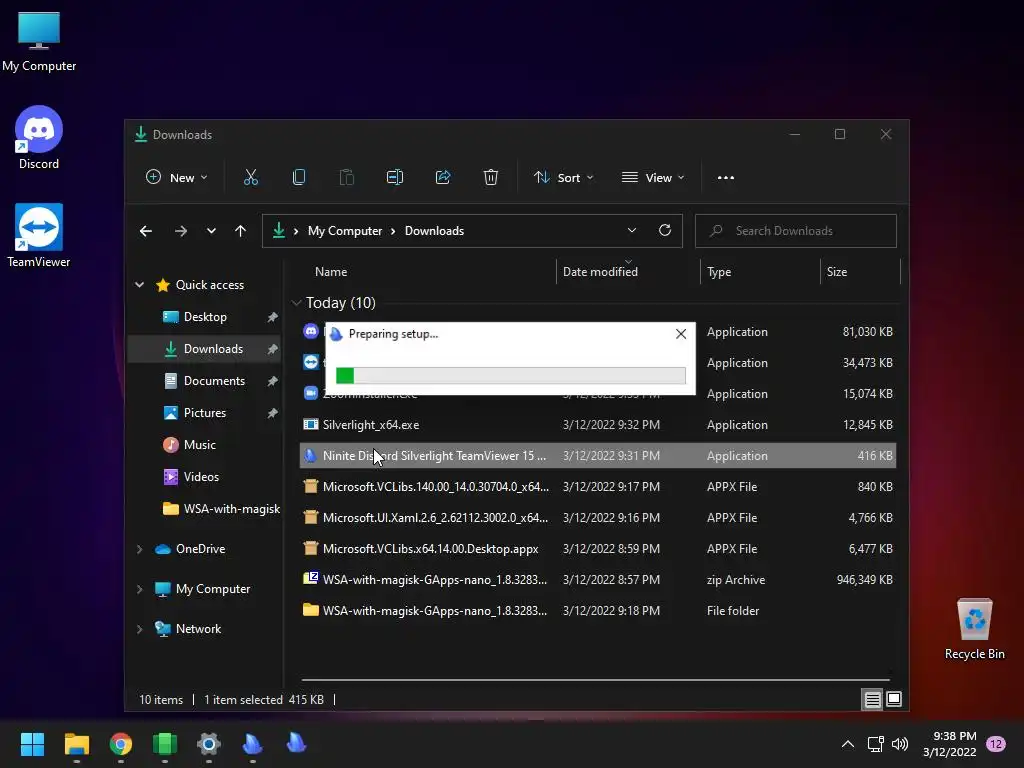Click the network tray icon
1024x768 pixels.
[875, 744]
